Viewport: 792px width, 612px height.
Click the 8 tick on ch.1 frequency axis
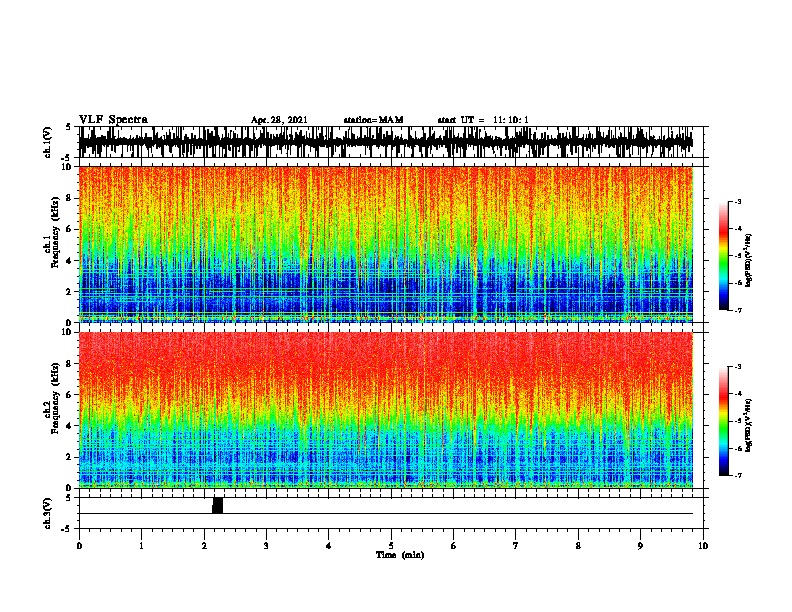70,198
